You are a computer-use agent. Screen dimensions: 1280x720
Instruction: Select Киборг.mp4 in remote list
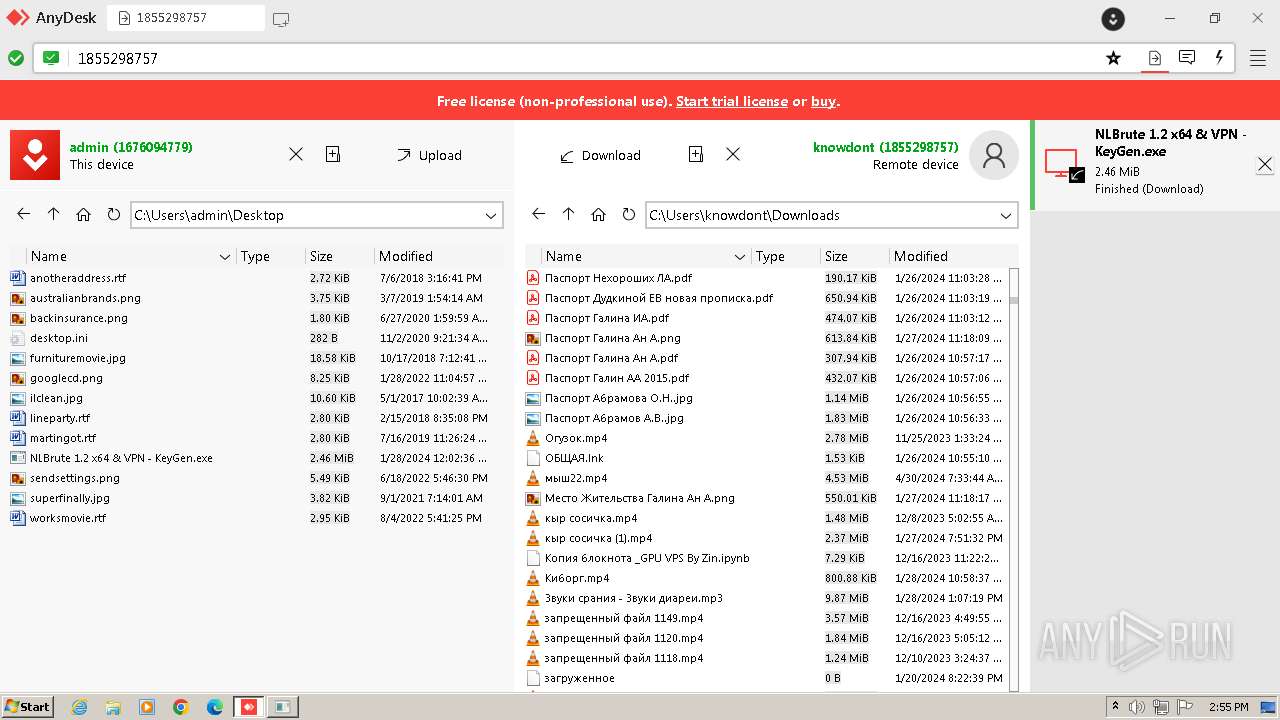tap(577, 578)
